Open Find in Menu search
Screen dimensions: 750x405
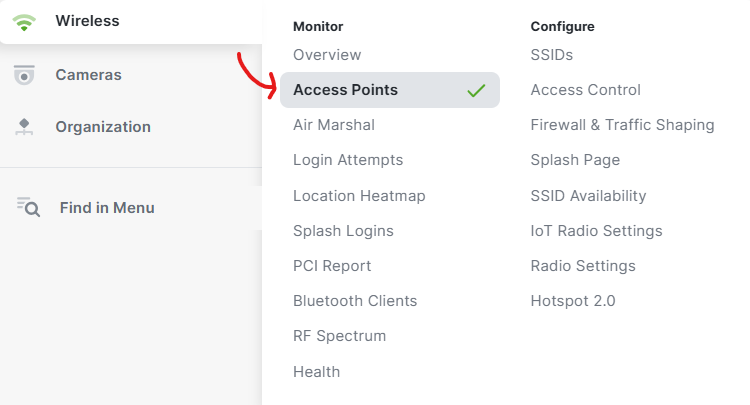tap(131, 208)
